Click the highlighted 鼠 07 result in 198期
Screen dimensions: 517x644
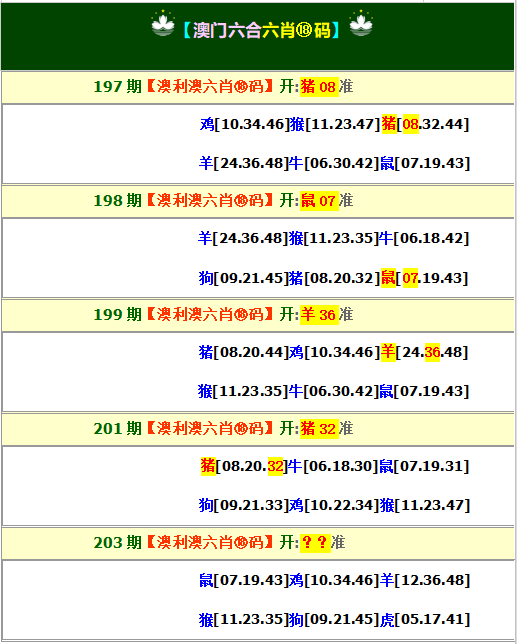tap(319, 201)
